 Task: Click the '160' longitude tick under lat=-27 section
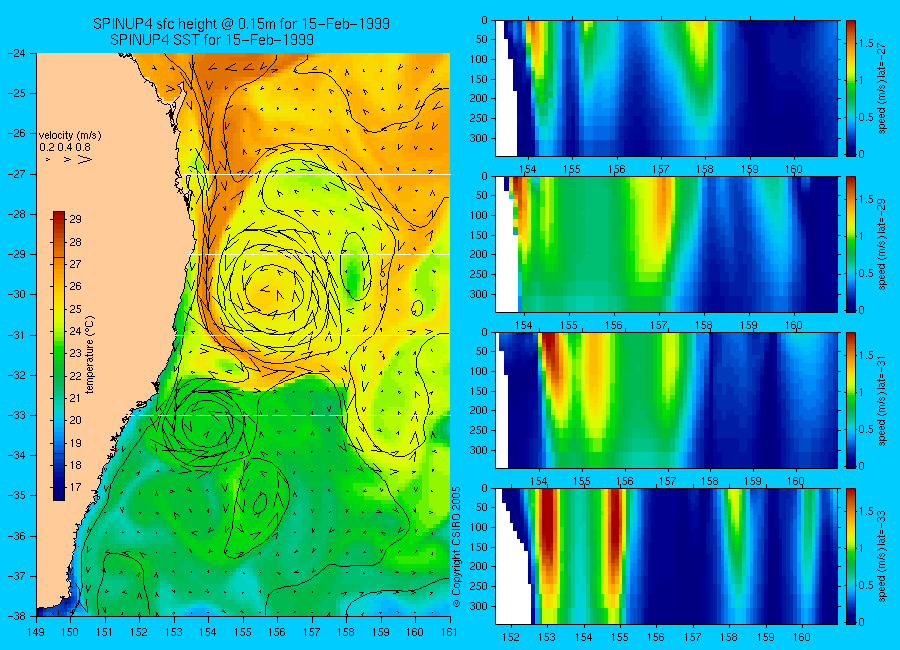click(794, 168)
